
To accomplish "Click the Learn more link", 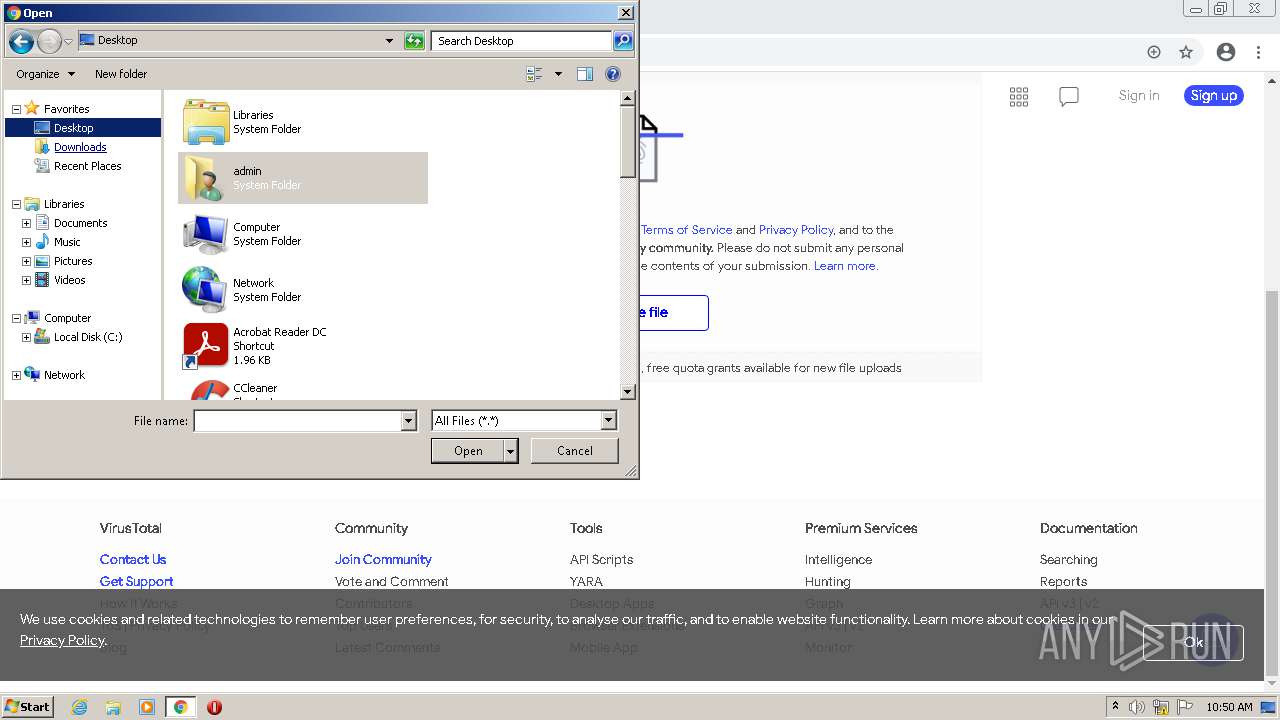I will 845,266.
